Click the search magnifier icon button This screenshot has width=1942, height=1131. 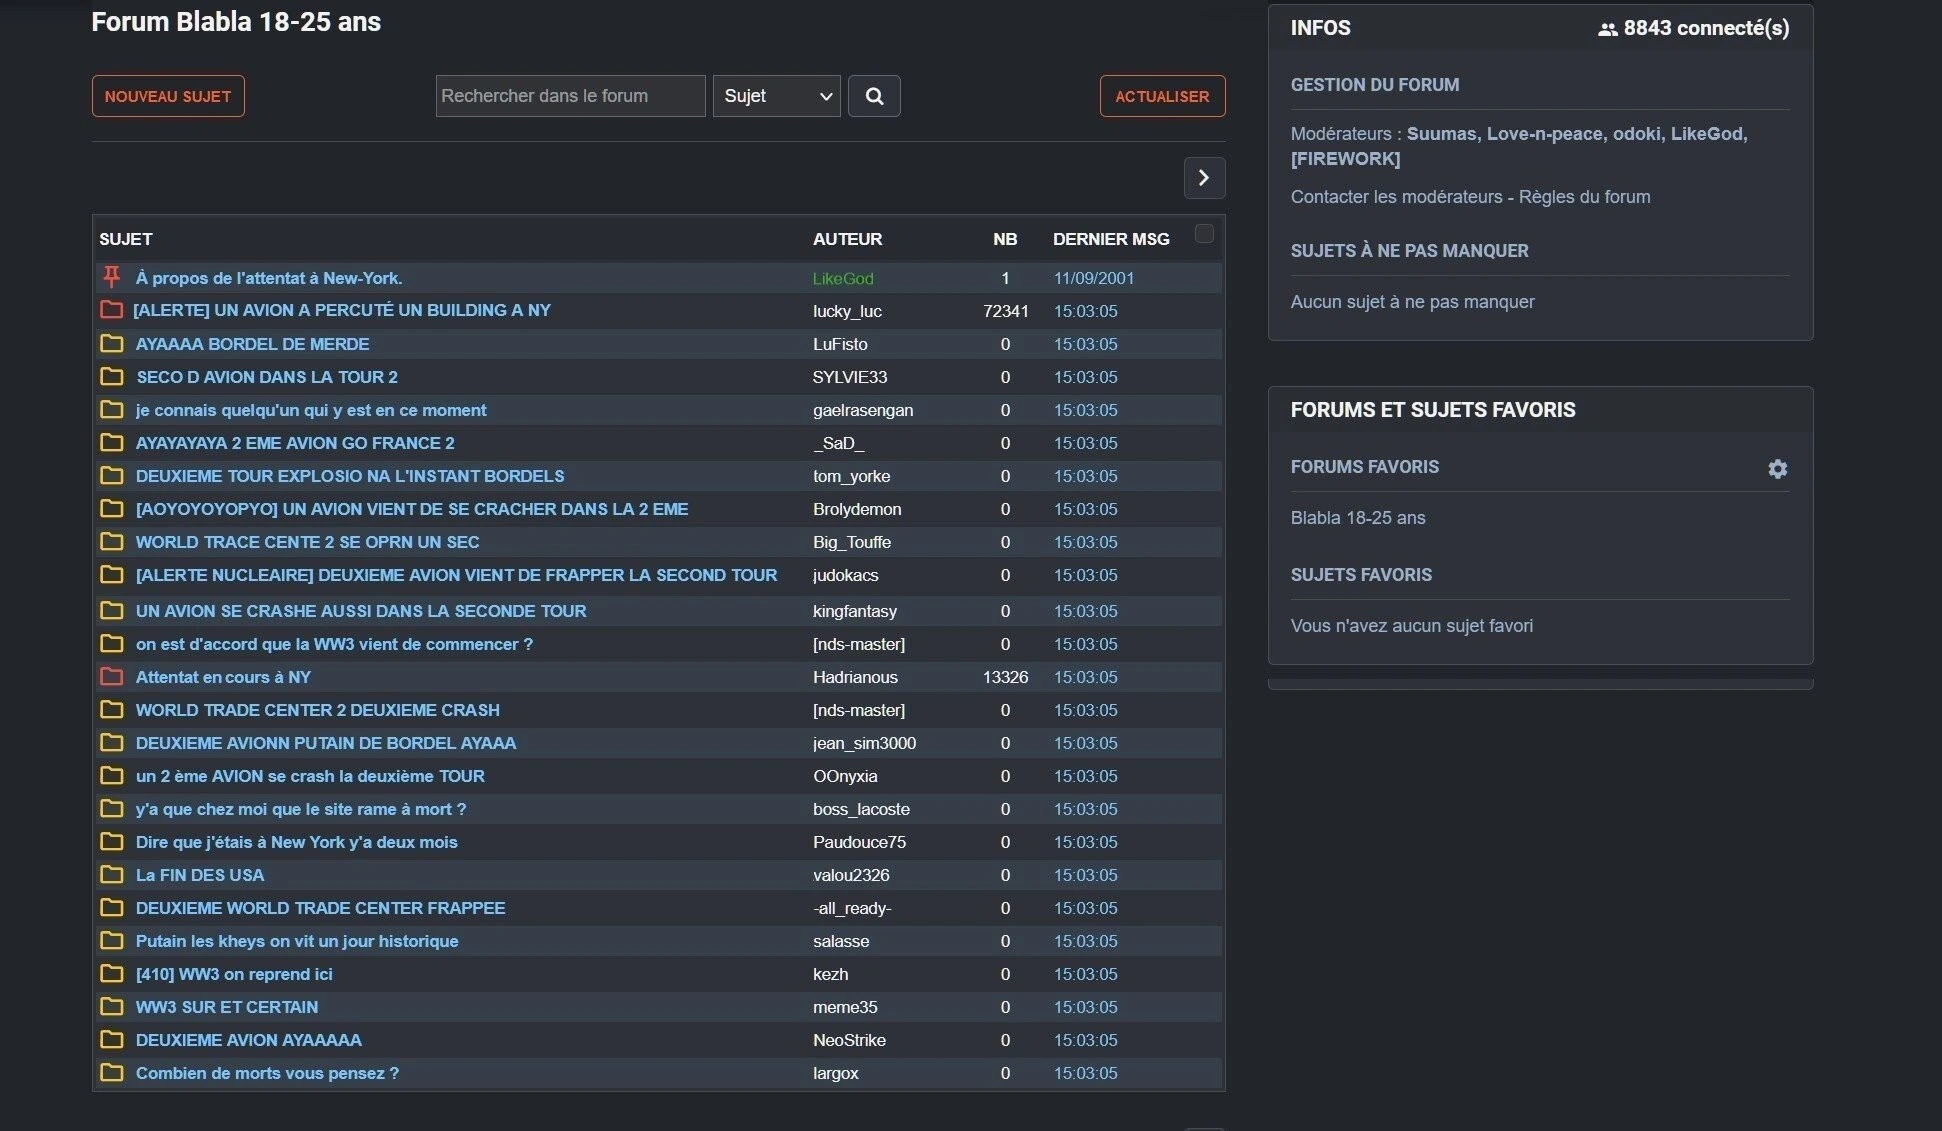[874, 96]
